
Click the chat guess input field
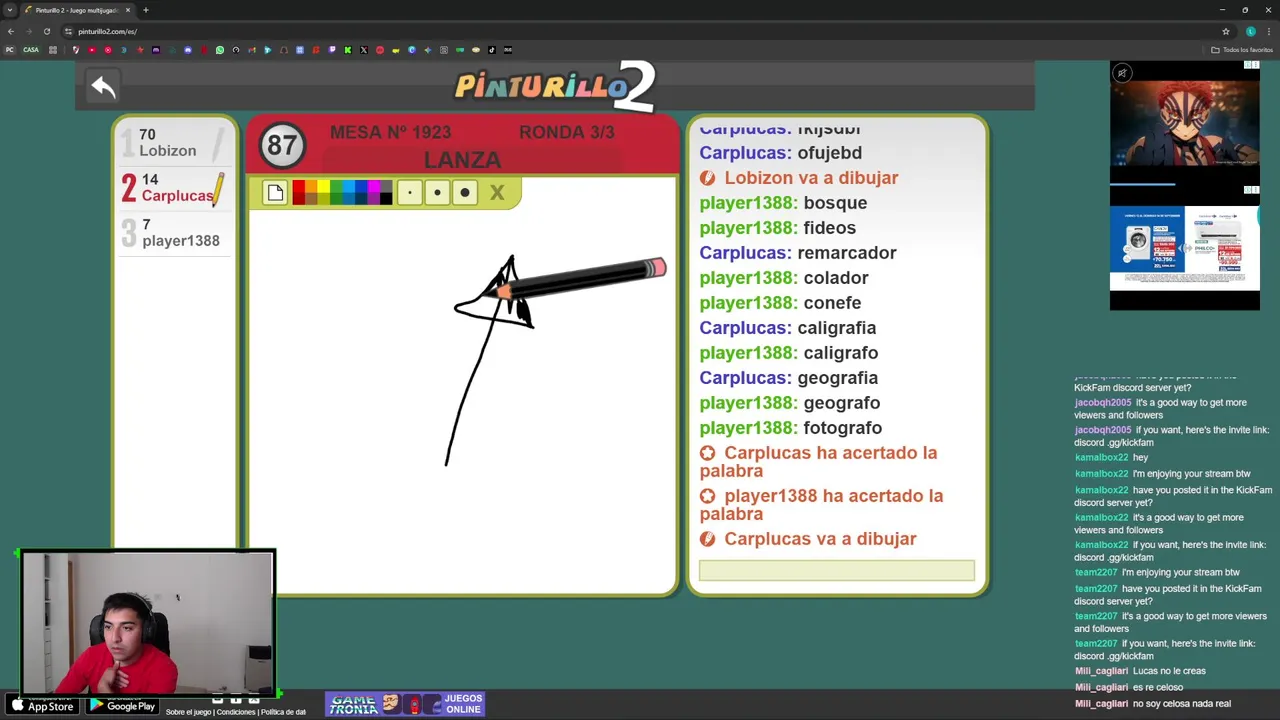click(x=837, y=570)
